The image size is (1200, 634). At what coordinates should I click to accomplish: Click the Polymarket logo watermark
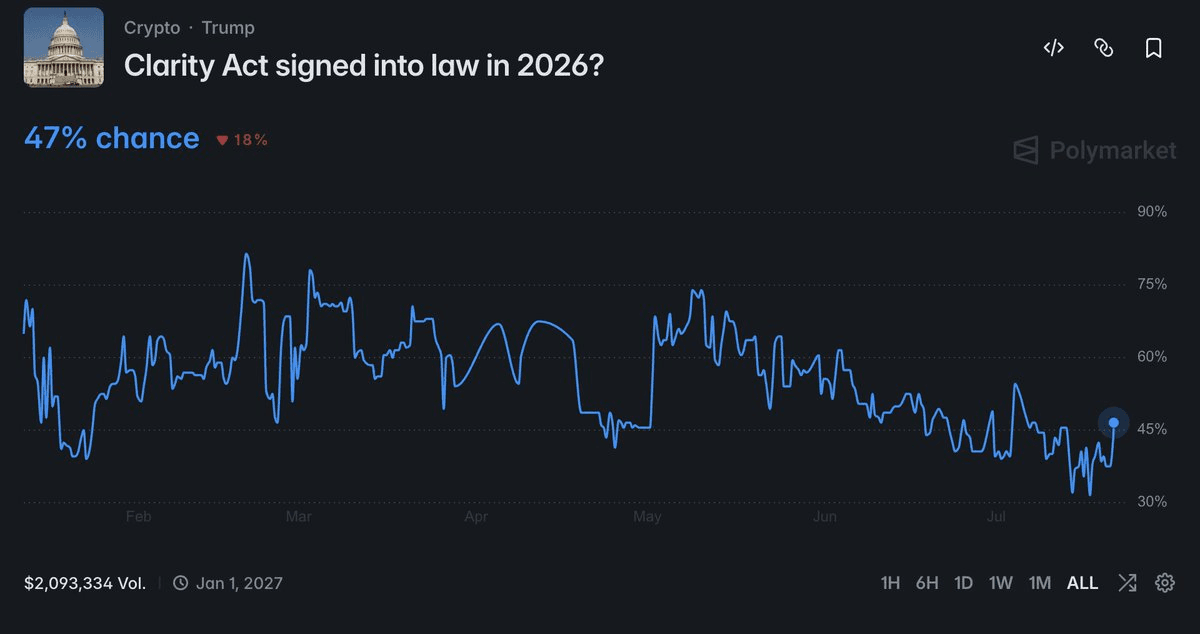click(1094, 151)
